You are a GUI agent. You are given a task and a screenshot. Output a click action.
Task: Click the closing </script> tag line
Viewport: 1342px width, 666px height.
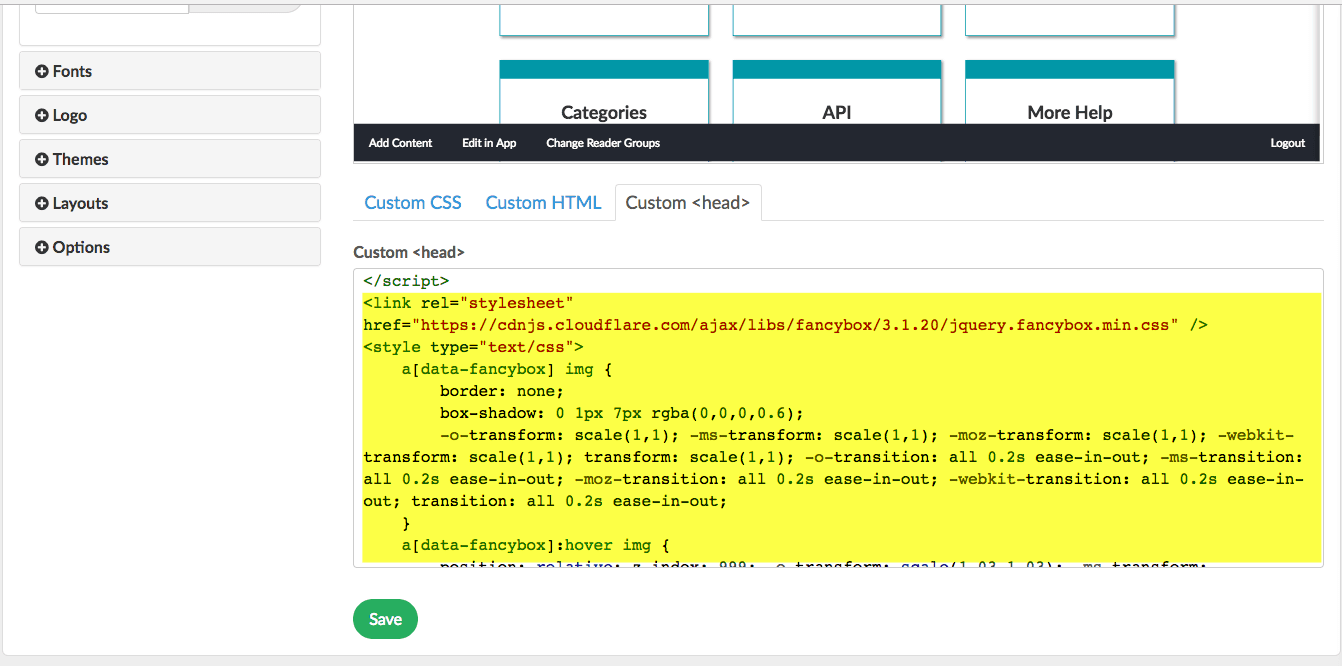406,281
